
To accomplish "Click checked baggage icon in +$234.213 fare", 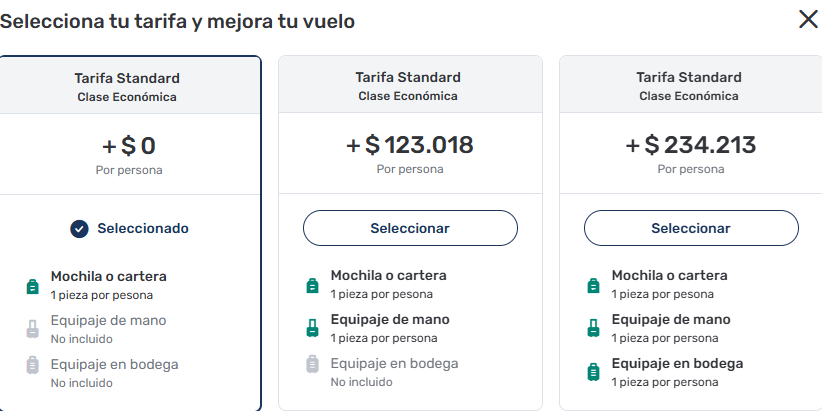I will 593,371.
